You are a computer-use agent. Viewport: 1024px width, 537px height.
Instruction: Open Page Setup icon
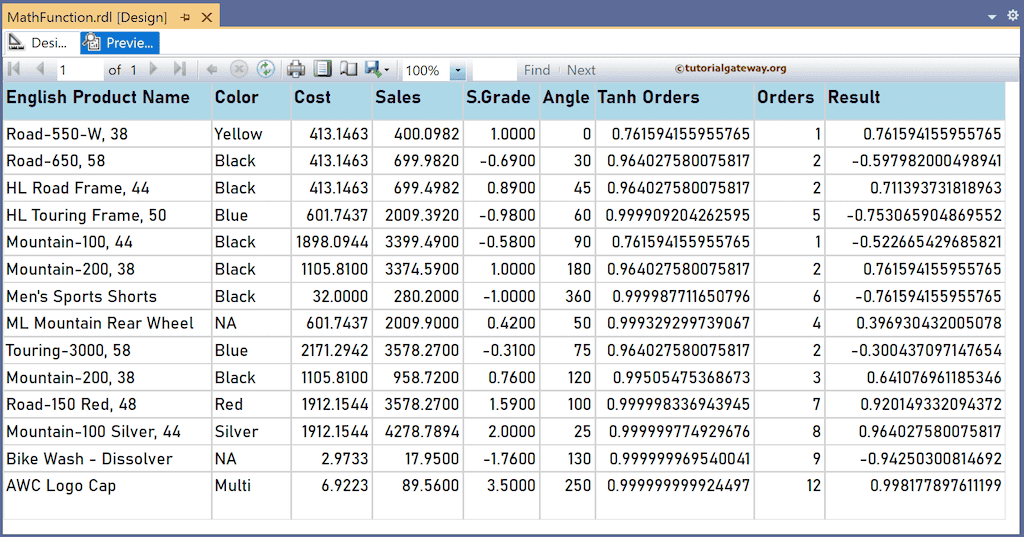tap(348, 69)
